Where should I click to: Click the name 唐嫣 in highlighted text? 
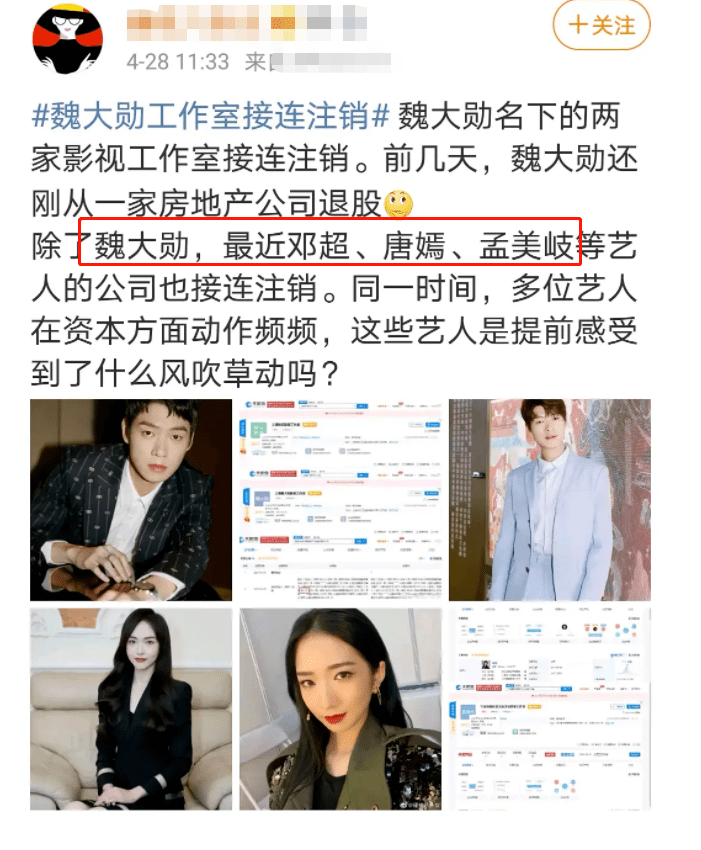(414, 247)
